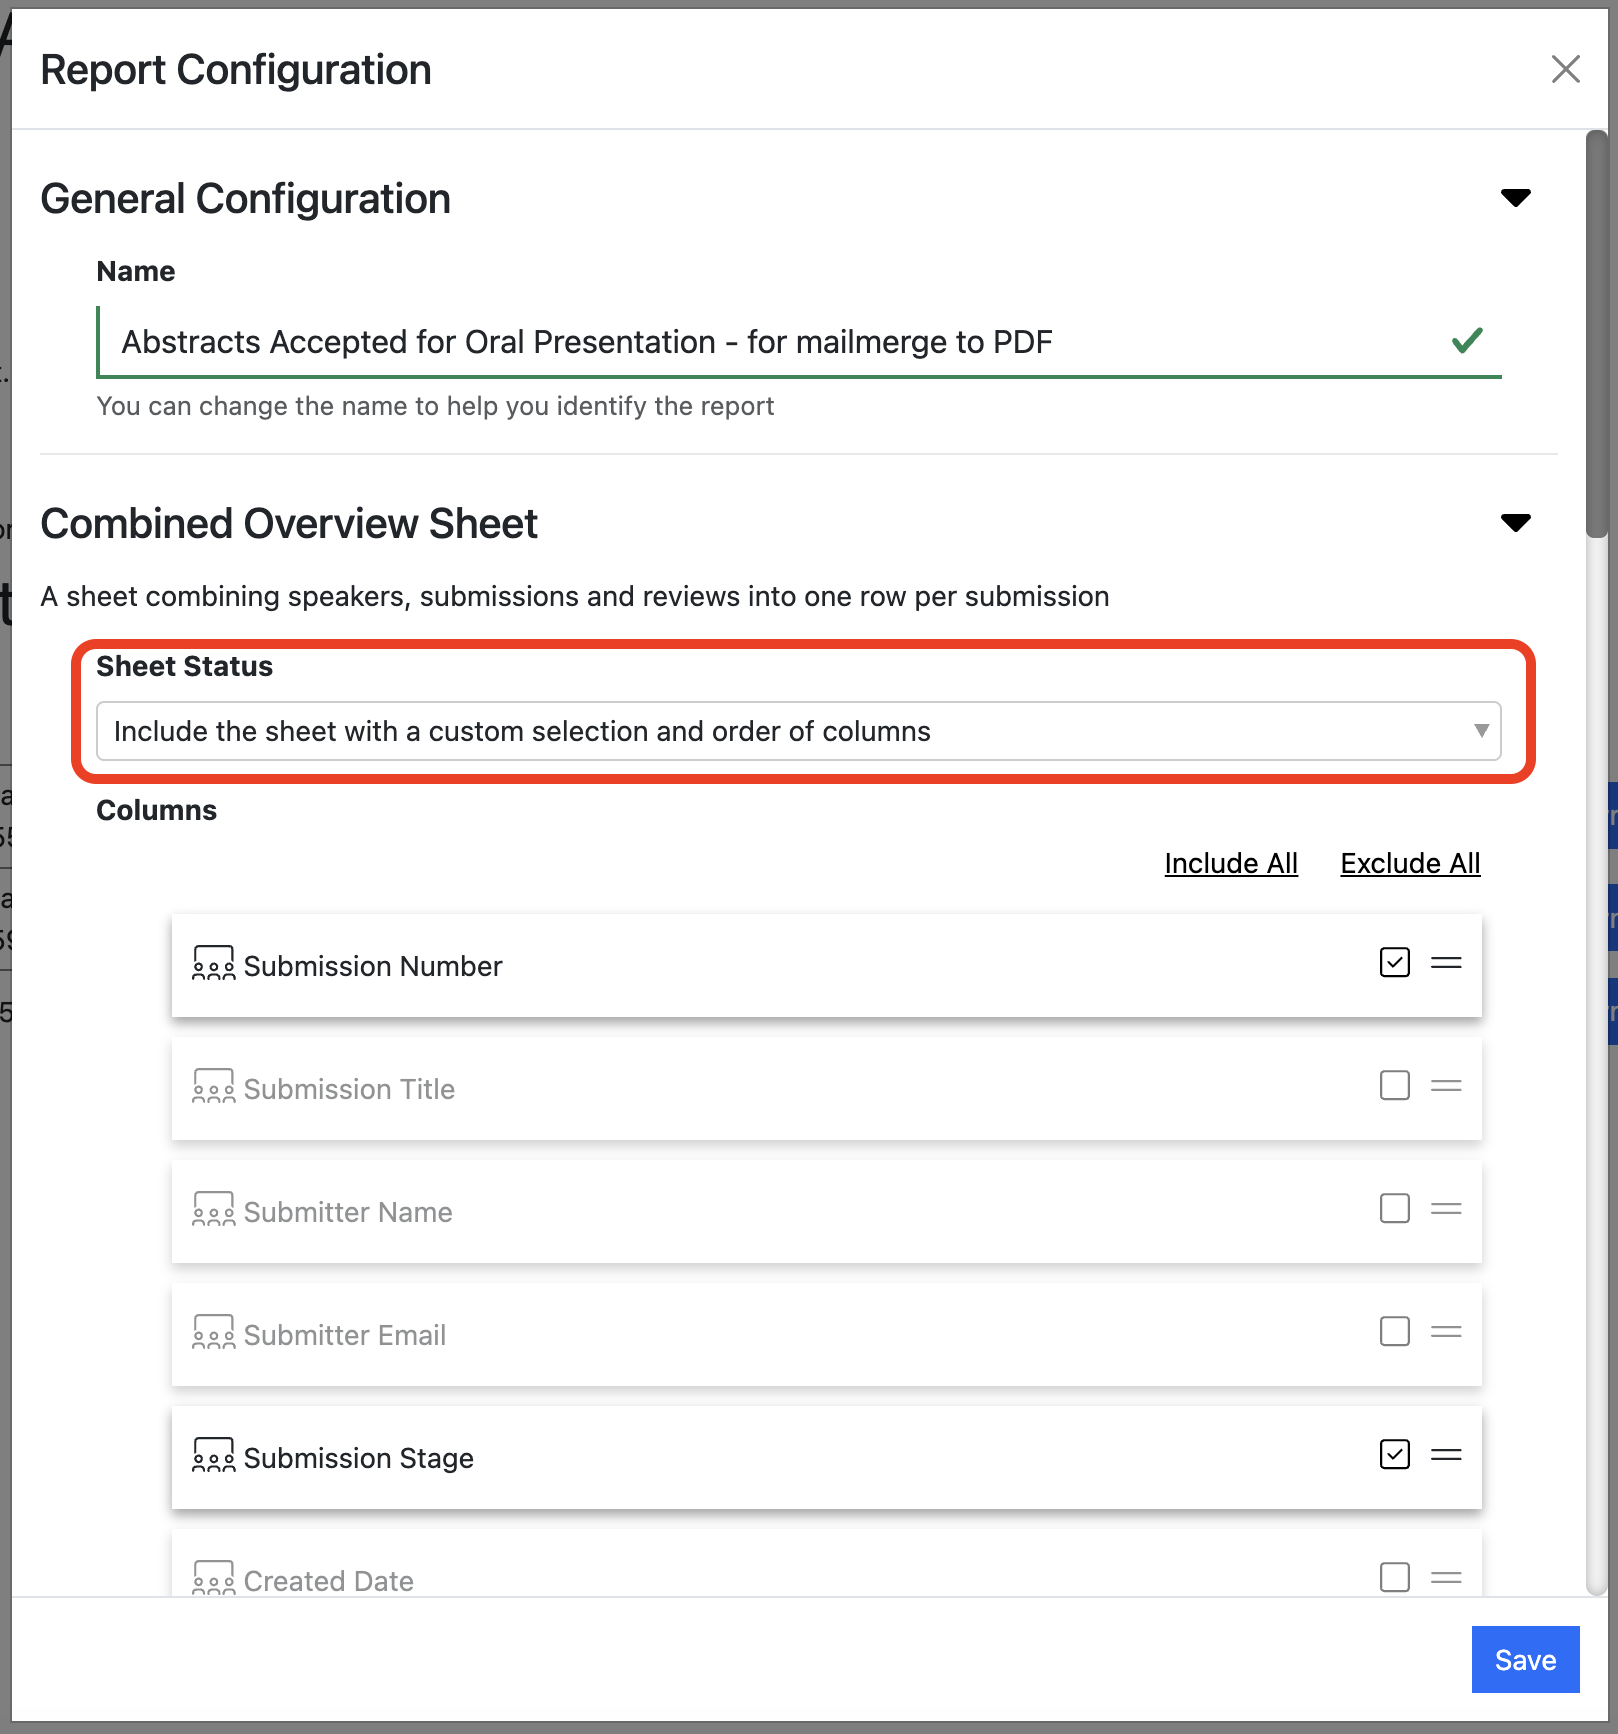The width and height of the screenshot is (1618, 1734).
Task: Click the drag handle for Submission Title
Action: tap(1445, 1086)
